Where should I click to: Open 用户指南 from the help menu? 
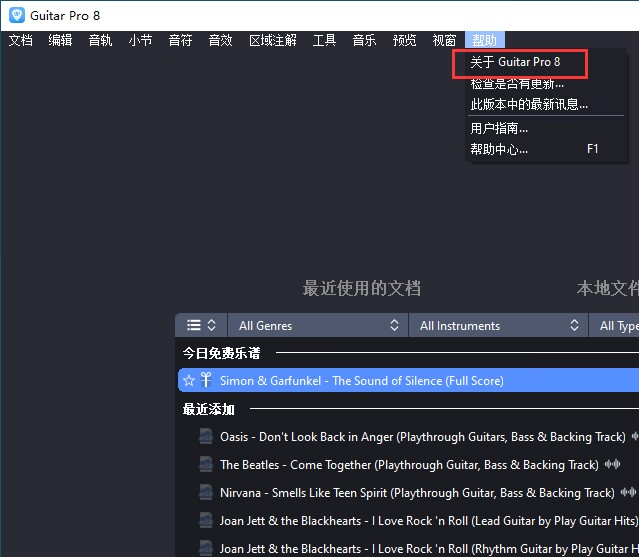pos(499,128)
